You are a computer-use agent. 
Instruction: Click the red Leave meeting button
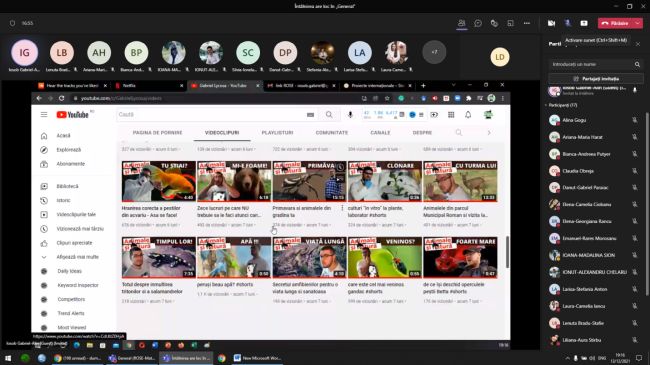click(x=616, y=23)
